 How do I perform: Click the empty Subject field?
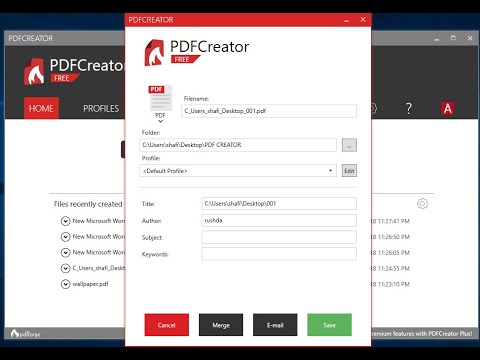279,237
